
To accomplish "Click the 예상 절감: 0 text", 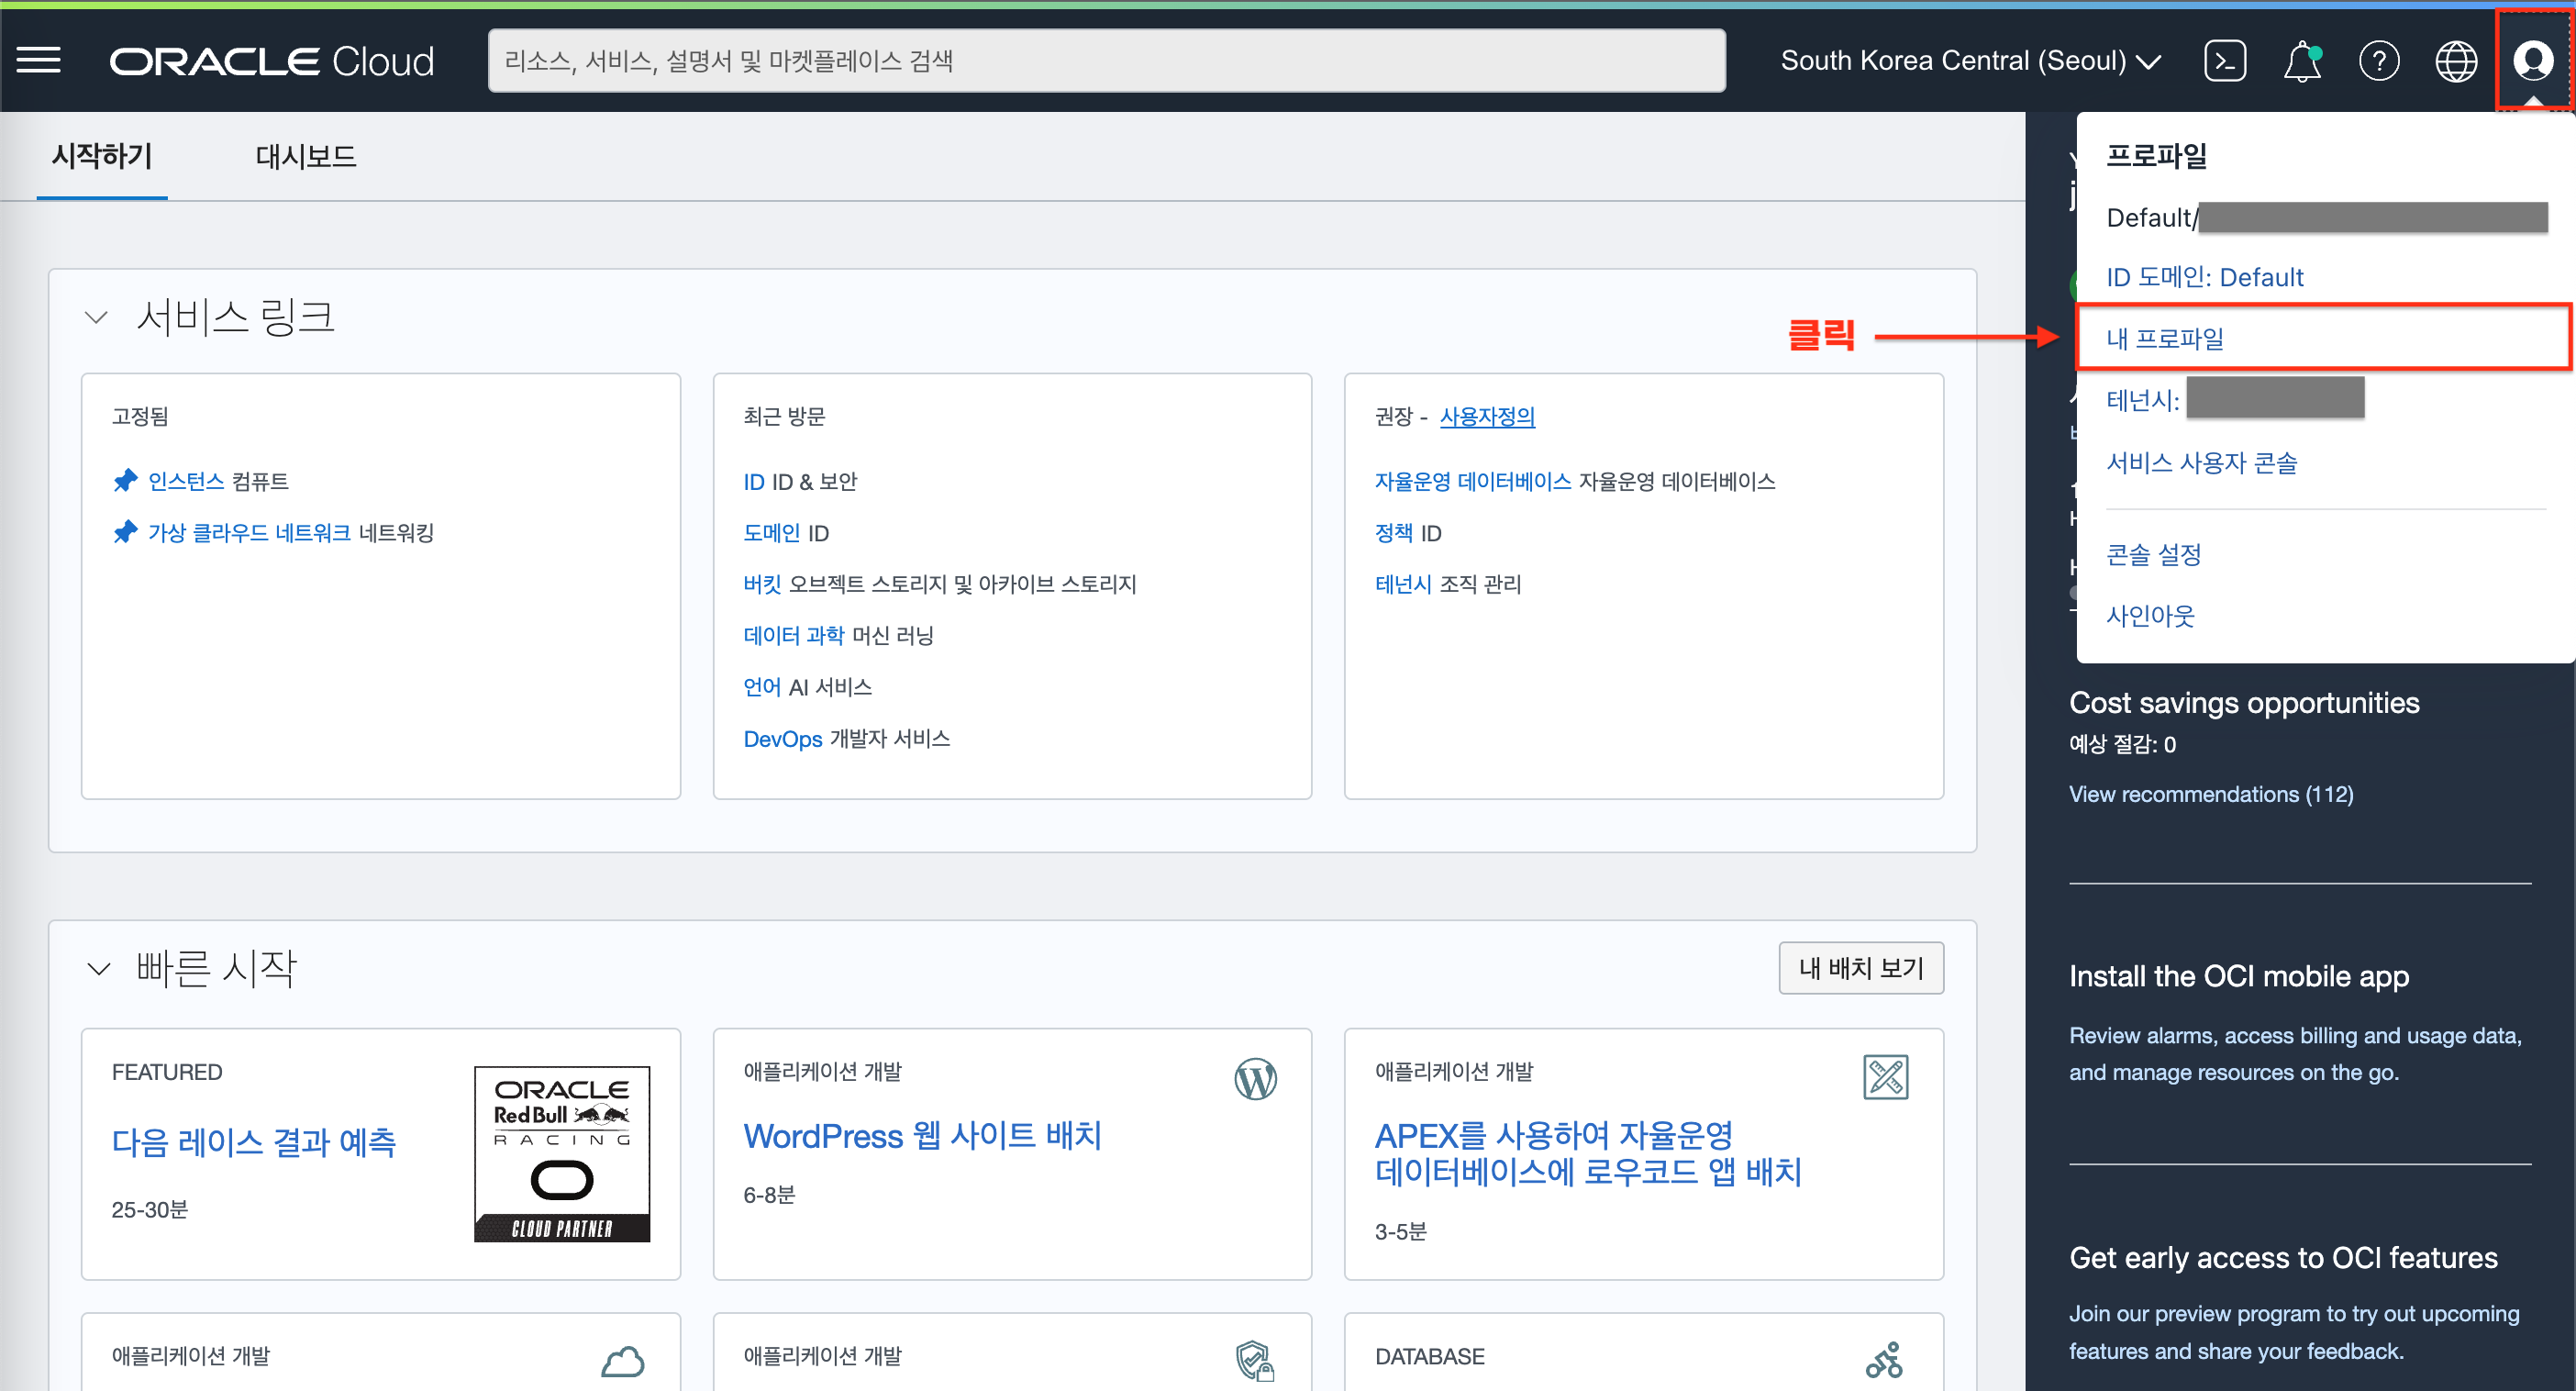I will (2123, 743).
